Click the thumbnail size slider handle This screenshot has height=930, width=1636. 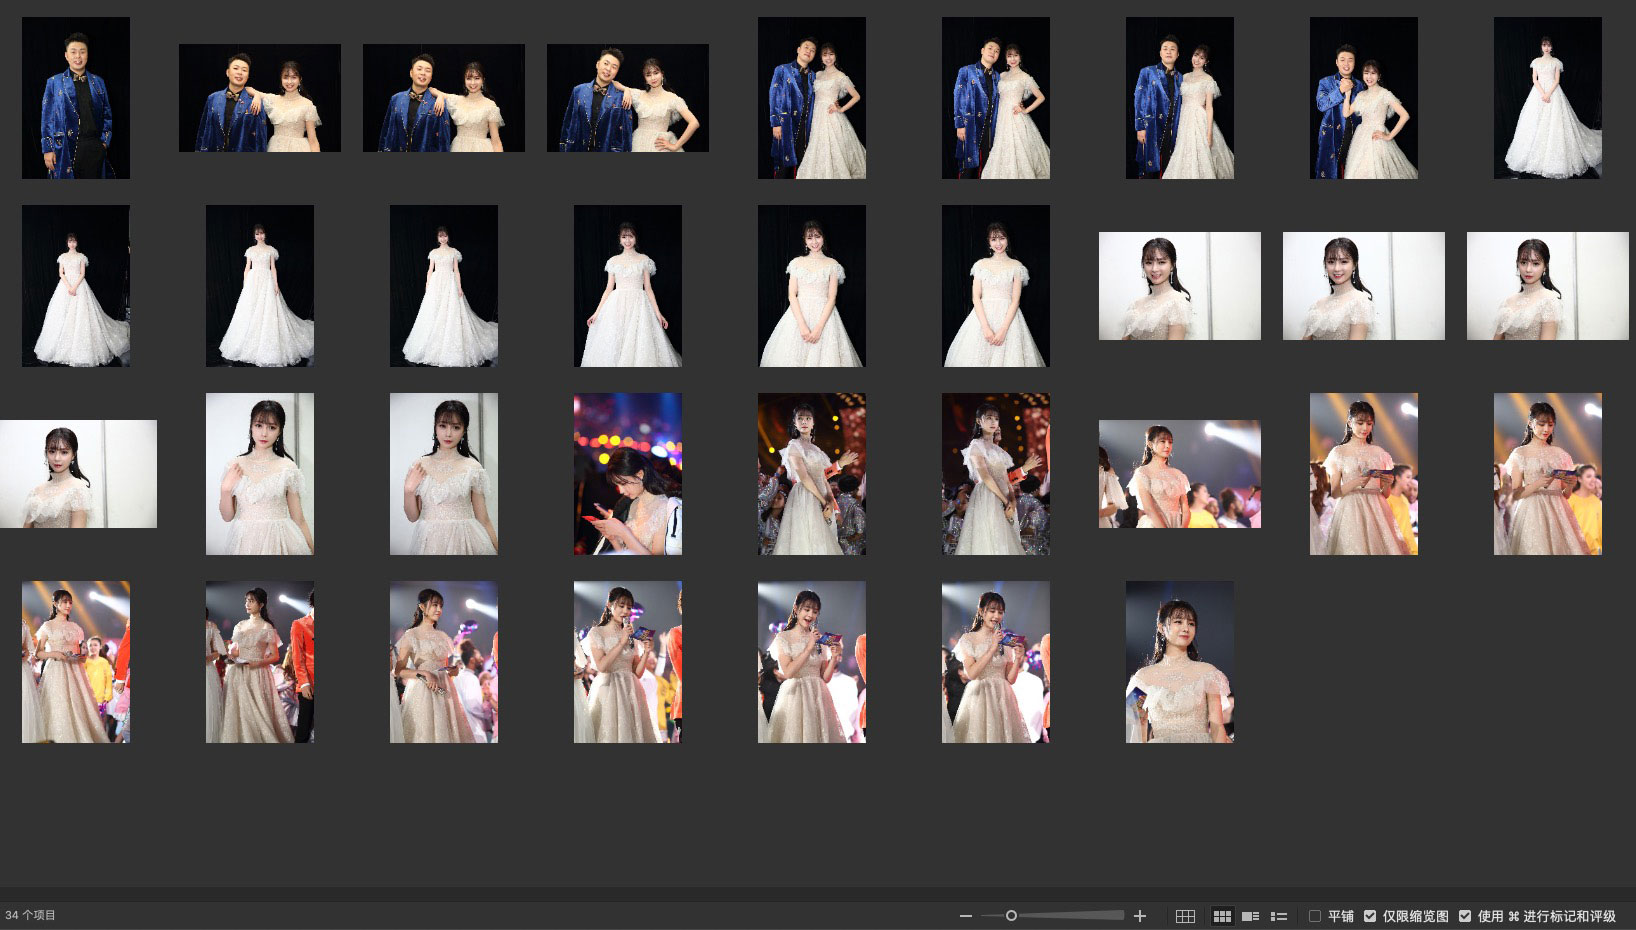pos(1011,916)
